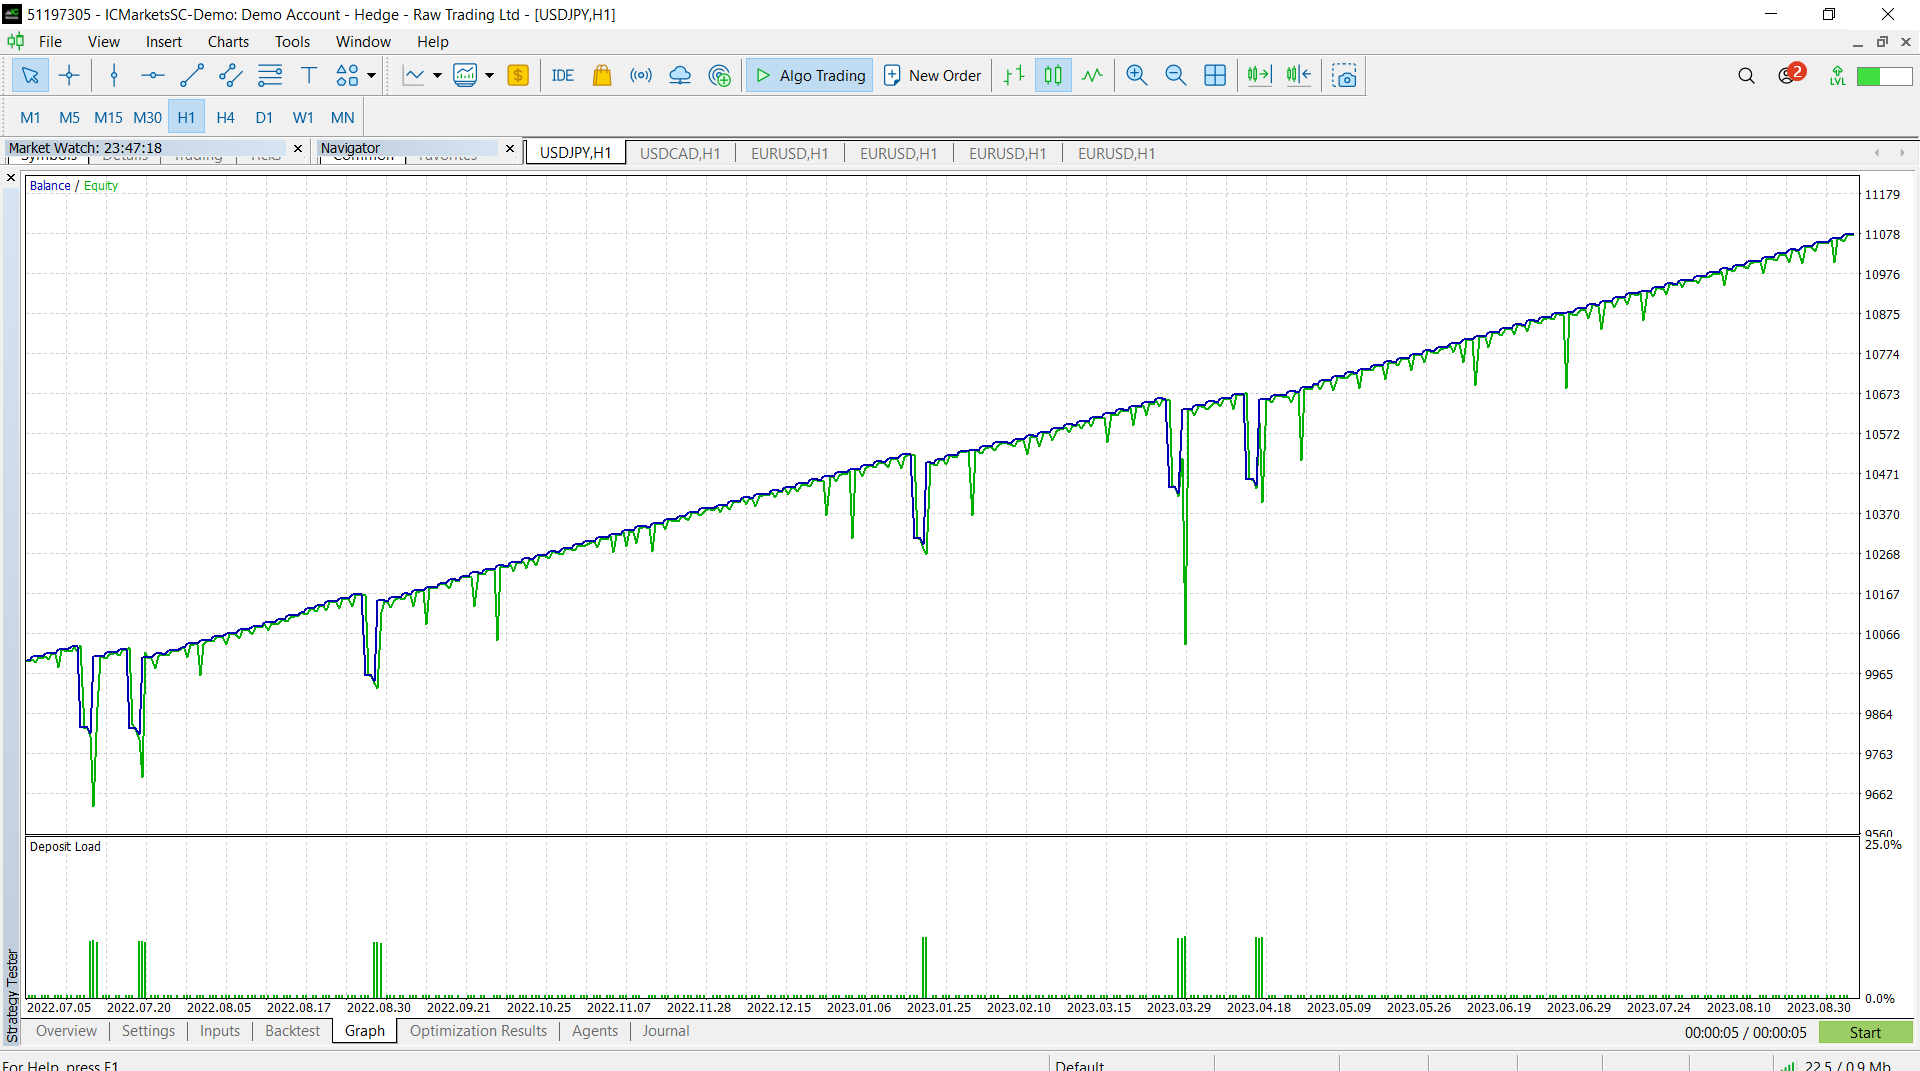Select the Horizontal Line drawing tool
Image resolution: width=1920 pixels, height=1071 pixels.
click(x=152, y=75)
